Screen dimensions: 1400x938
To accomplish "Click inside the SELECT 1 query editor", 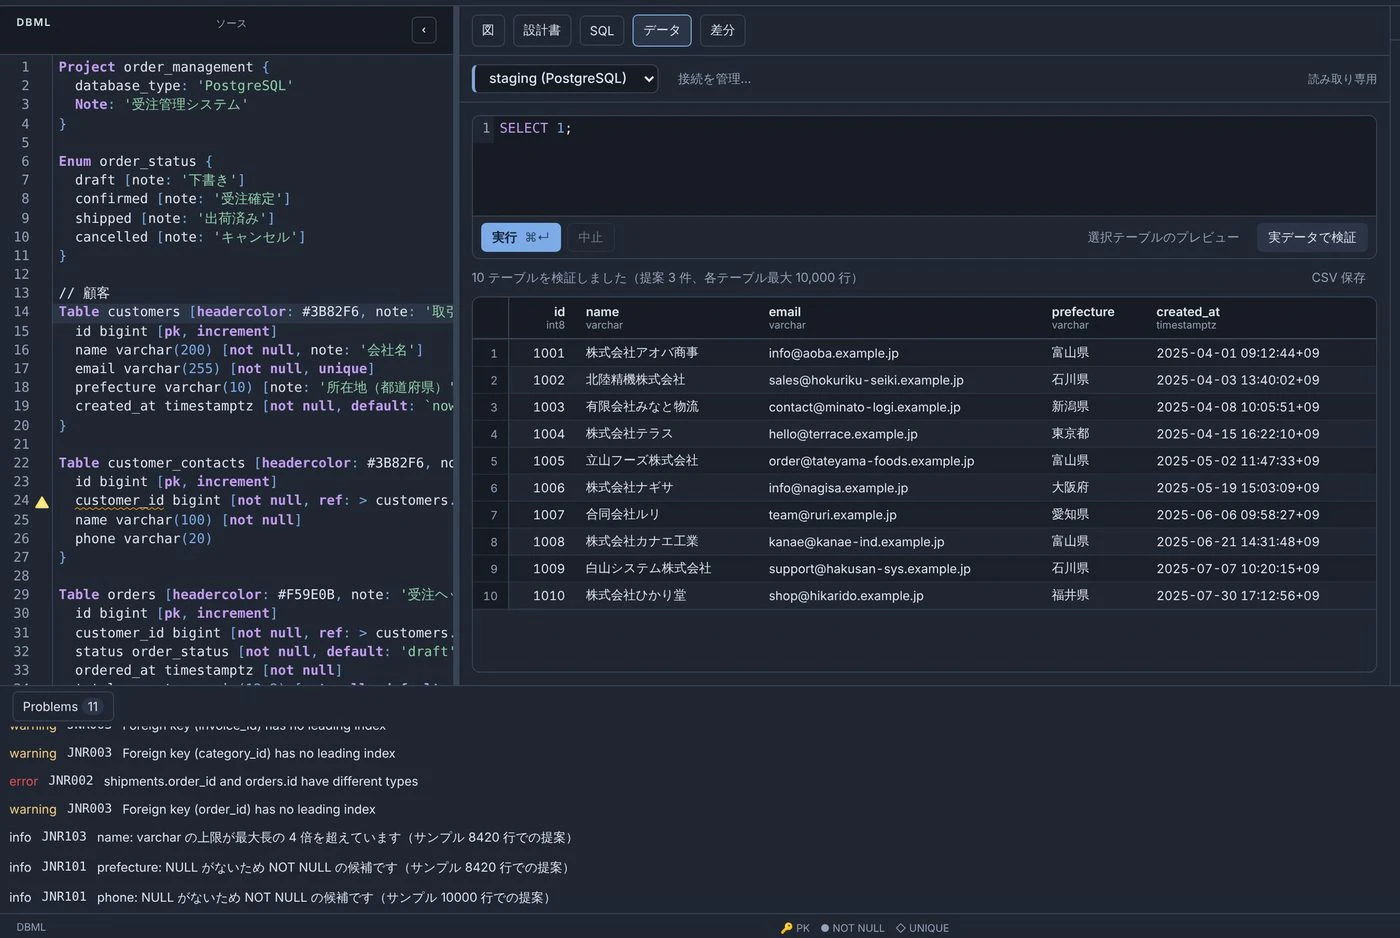I will [x=924, y=165].
